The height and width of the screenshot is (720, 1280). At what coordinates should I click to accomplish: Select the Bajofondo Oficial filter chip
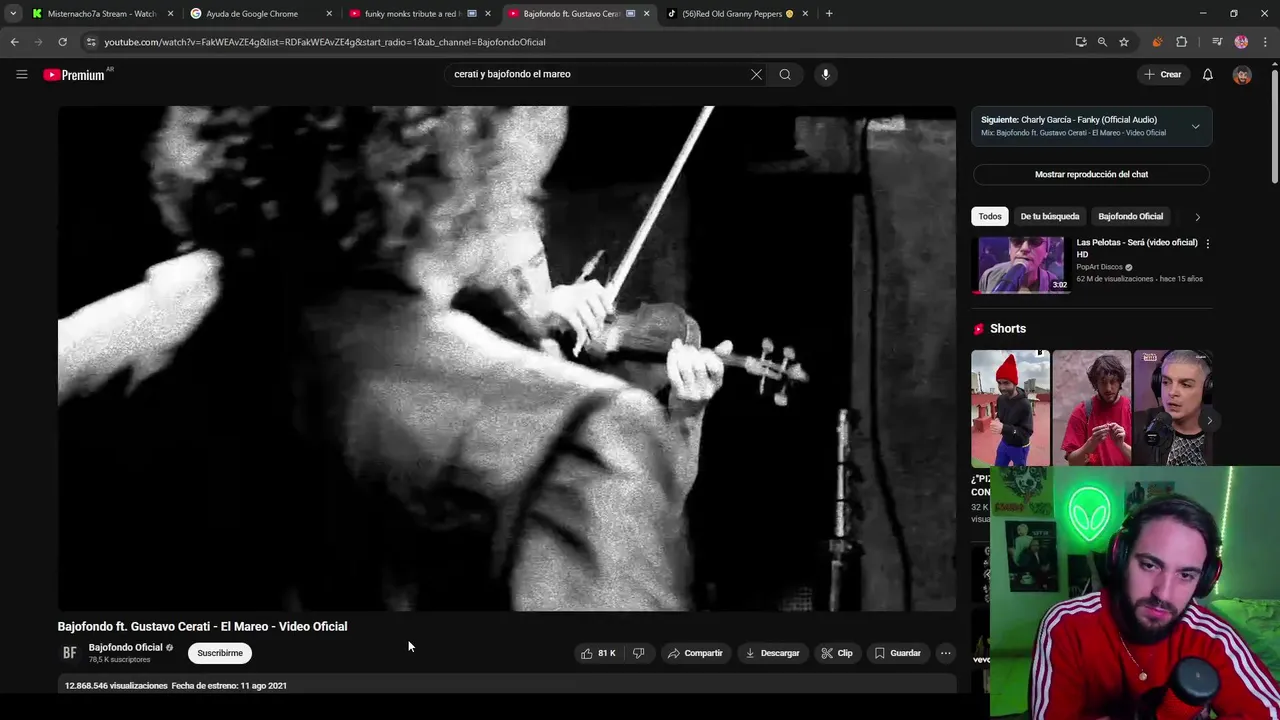(x=1131, y=216)
